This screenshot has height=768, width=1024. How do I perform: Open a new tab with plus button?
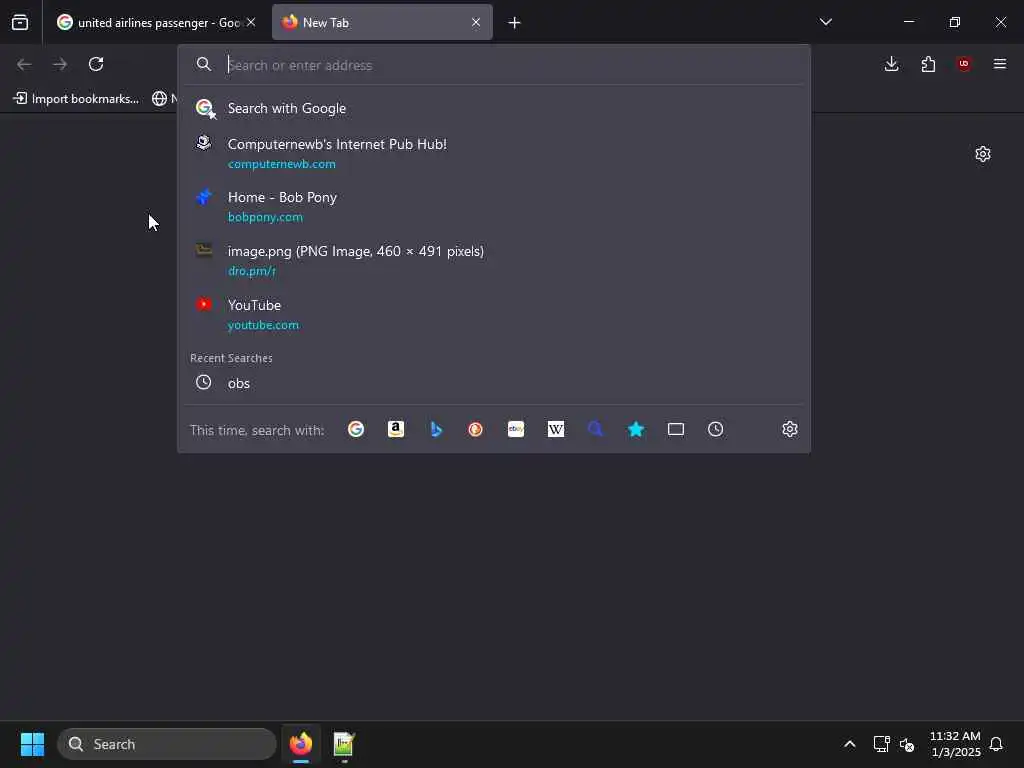pos(515,22)
